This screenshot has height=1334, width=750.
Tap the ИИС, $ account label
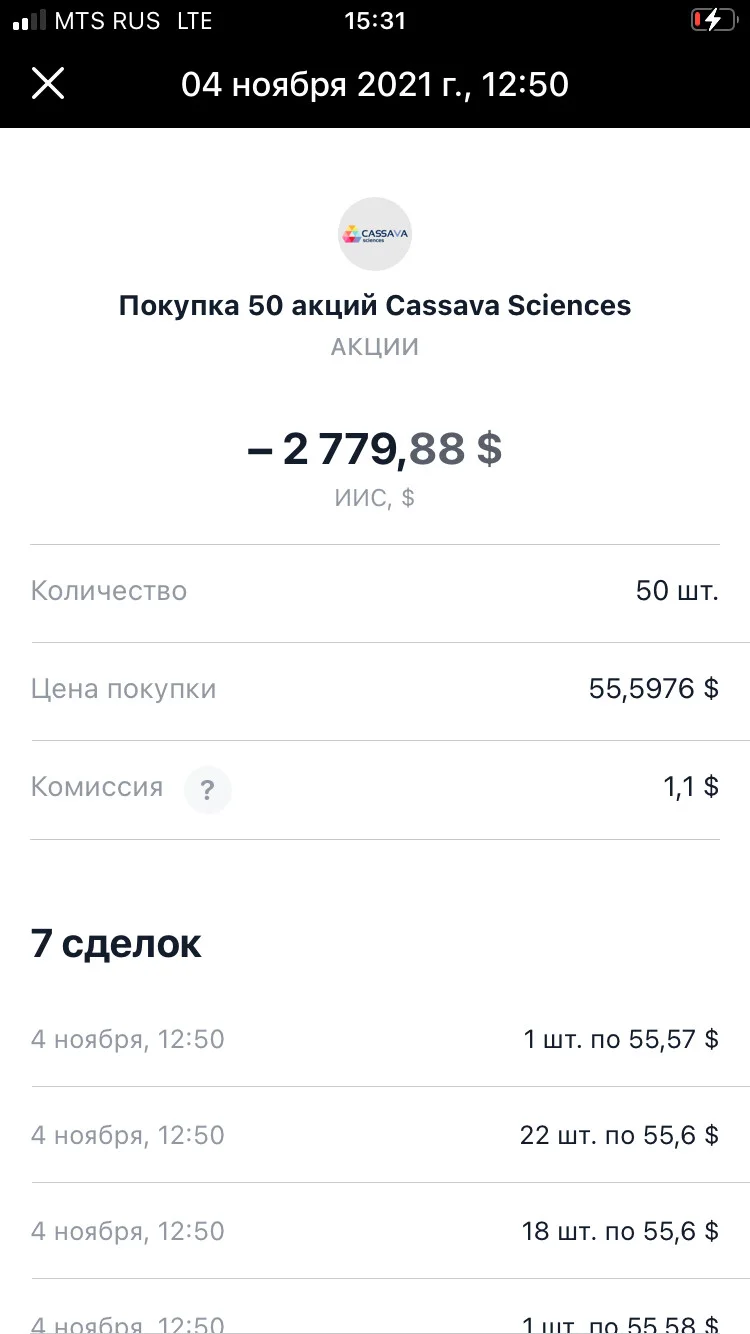point(375,498)
